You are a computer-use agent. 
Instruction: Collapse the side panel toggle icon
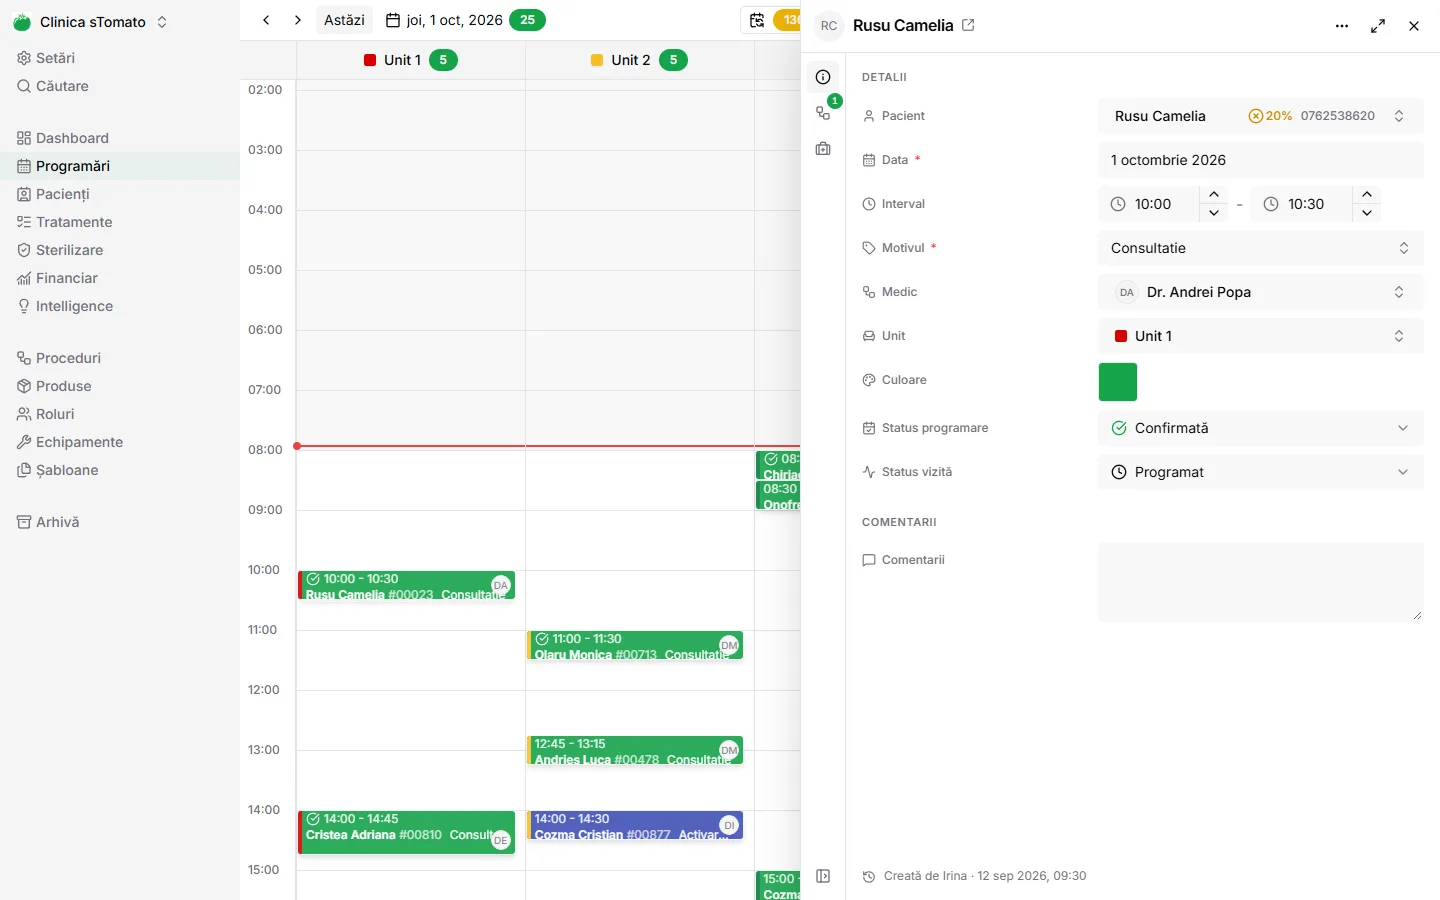pyautogui.click(x=823, y=876)
